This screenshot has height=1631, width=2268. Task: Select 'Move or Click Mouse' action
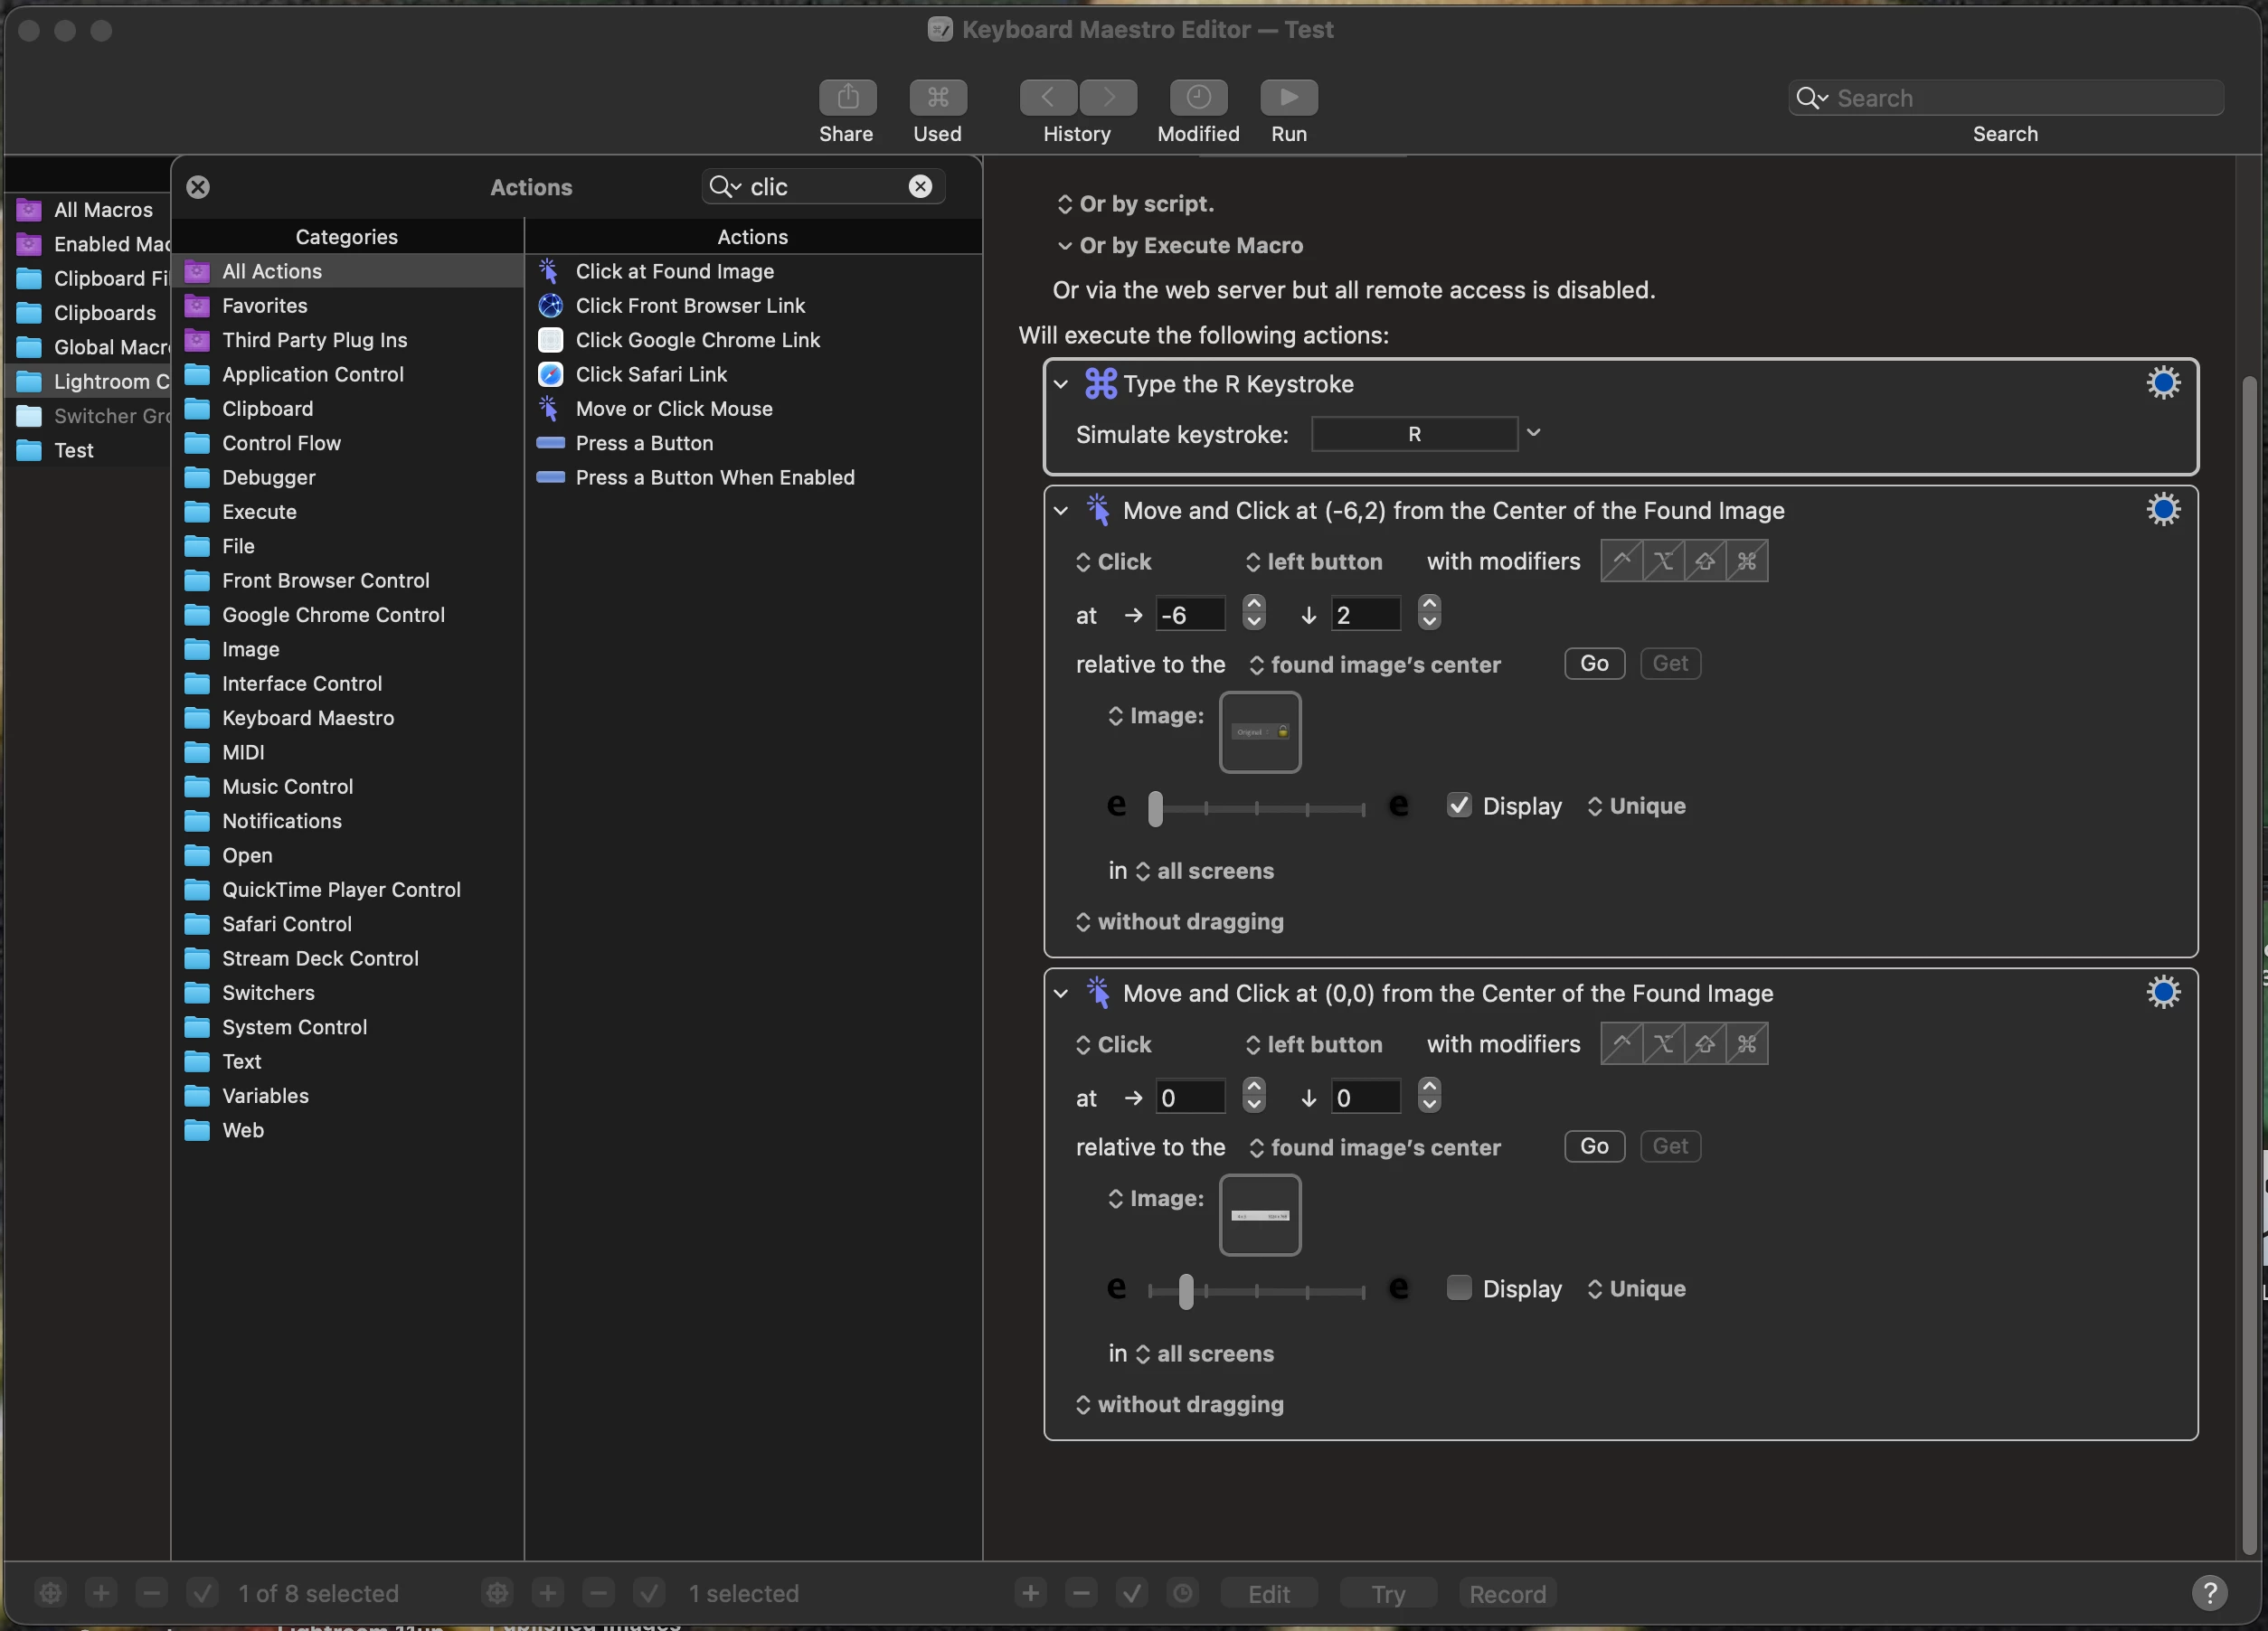point(673,409)
